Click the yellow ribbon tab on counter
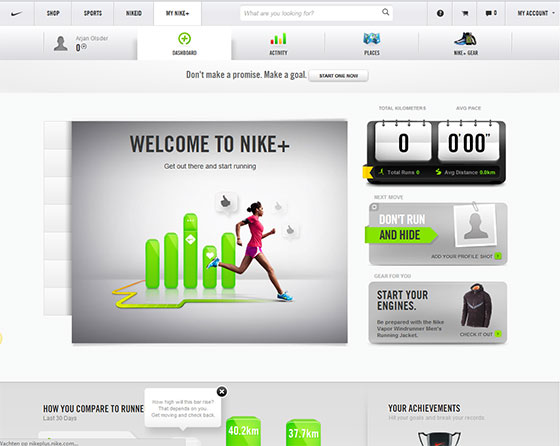560x446 pixels. coord(368,172)
